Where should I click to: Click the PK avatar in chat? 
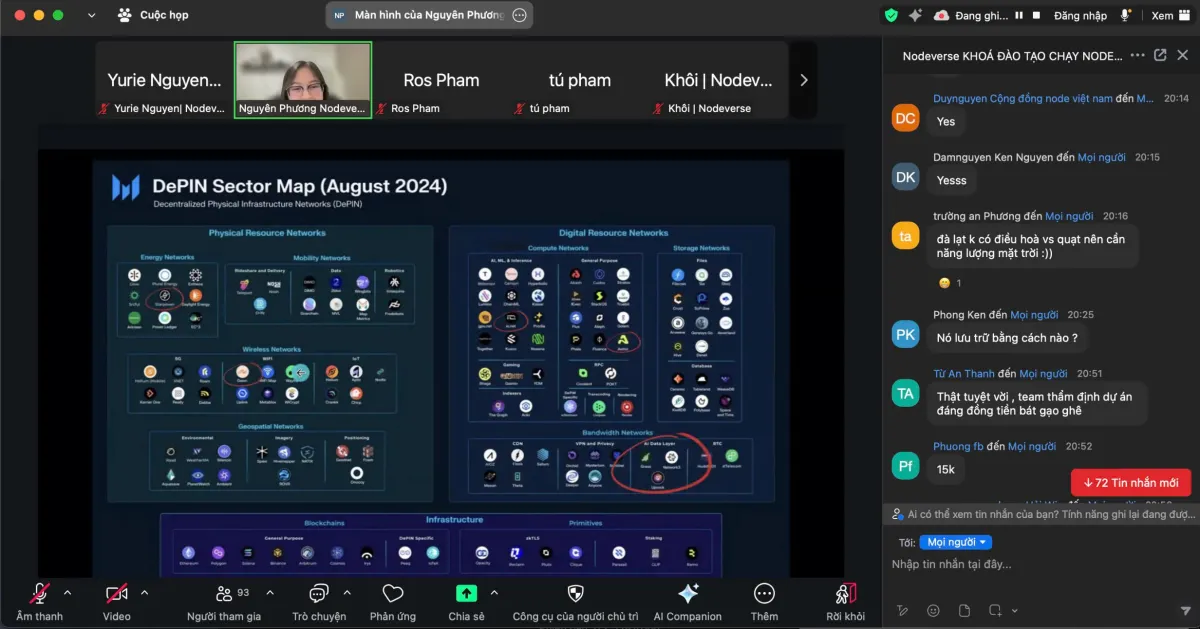click(x=905, y=335)
